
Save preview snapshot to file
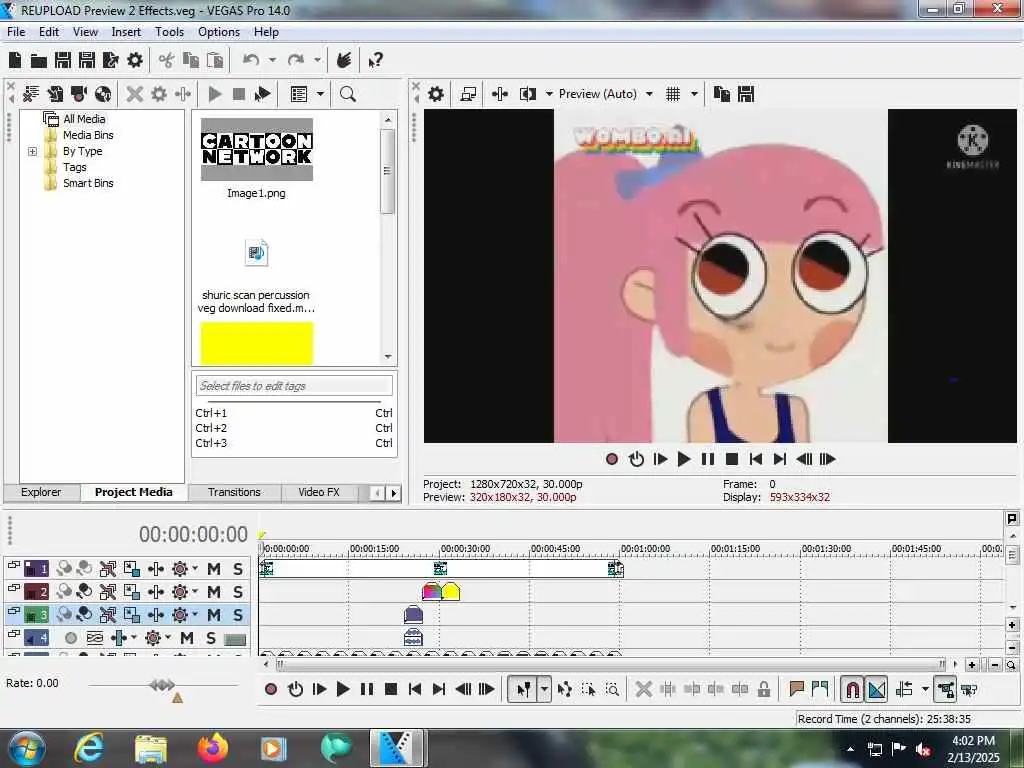pyautogui.click(x=746, y=94)
